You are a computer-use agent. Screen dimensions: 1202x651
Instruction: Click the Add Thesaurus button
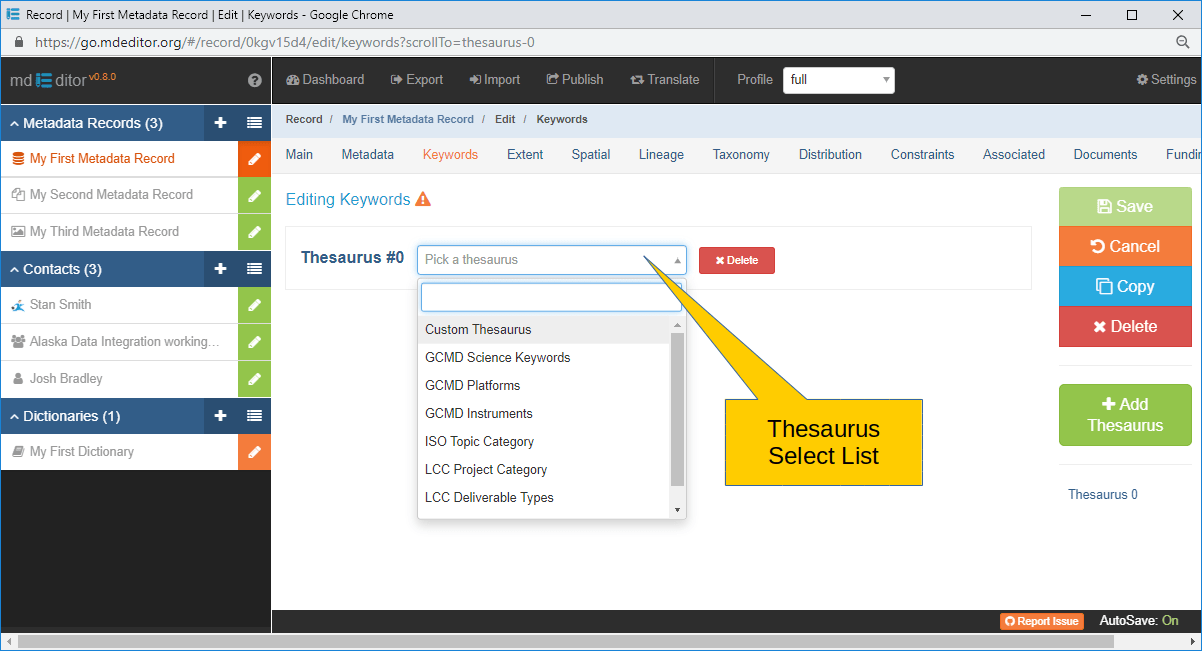(1125, 415)
